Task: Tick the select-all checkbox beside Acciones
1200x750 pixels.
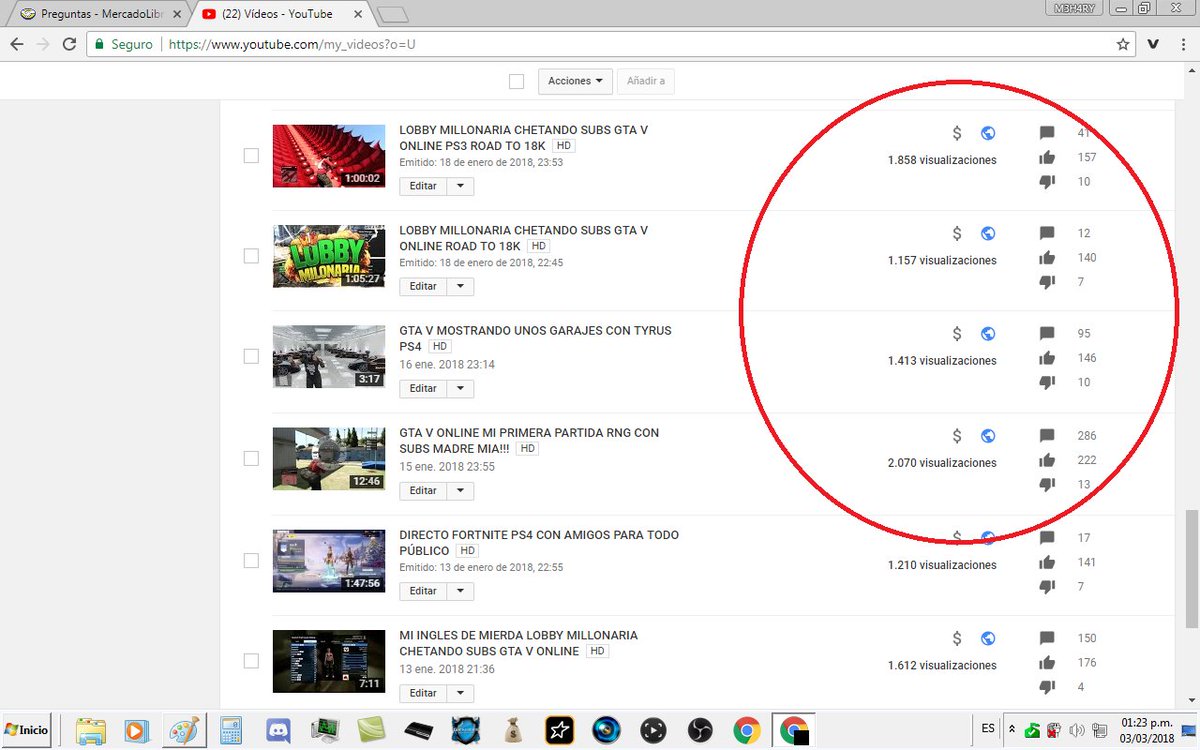Action: coord(516,81)
